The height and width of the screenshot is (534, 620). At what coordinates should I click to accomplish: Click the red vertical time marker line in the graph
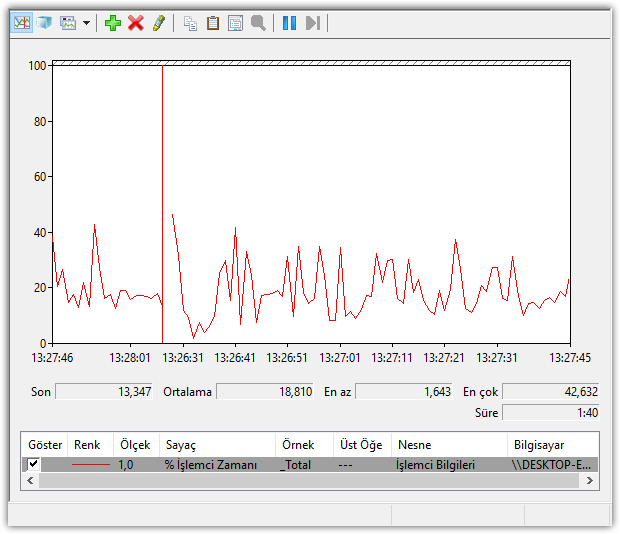tap(163, 204)
